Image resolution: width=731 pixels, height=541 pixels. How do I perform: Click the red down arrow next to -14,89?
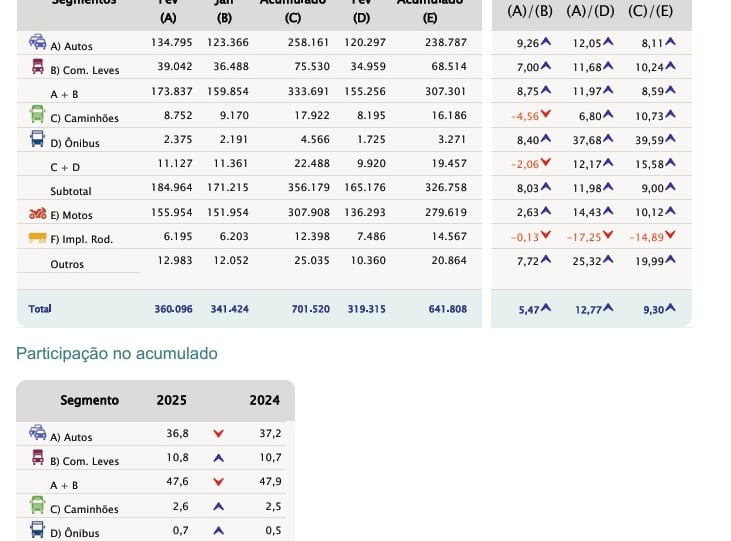tap(670, 235)
